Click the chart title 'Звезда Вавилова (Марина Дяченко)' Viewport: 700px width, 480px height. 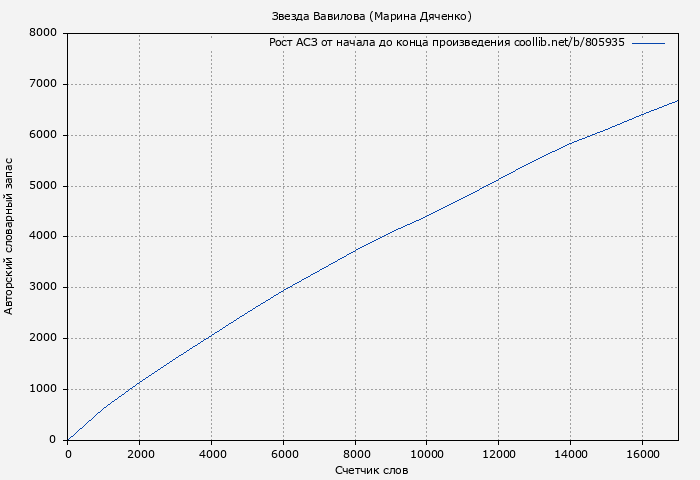[x=372, y=16]
